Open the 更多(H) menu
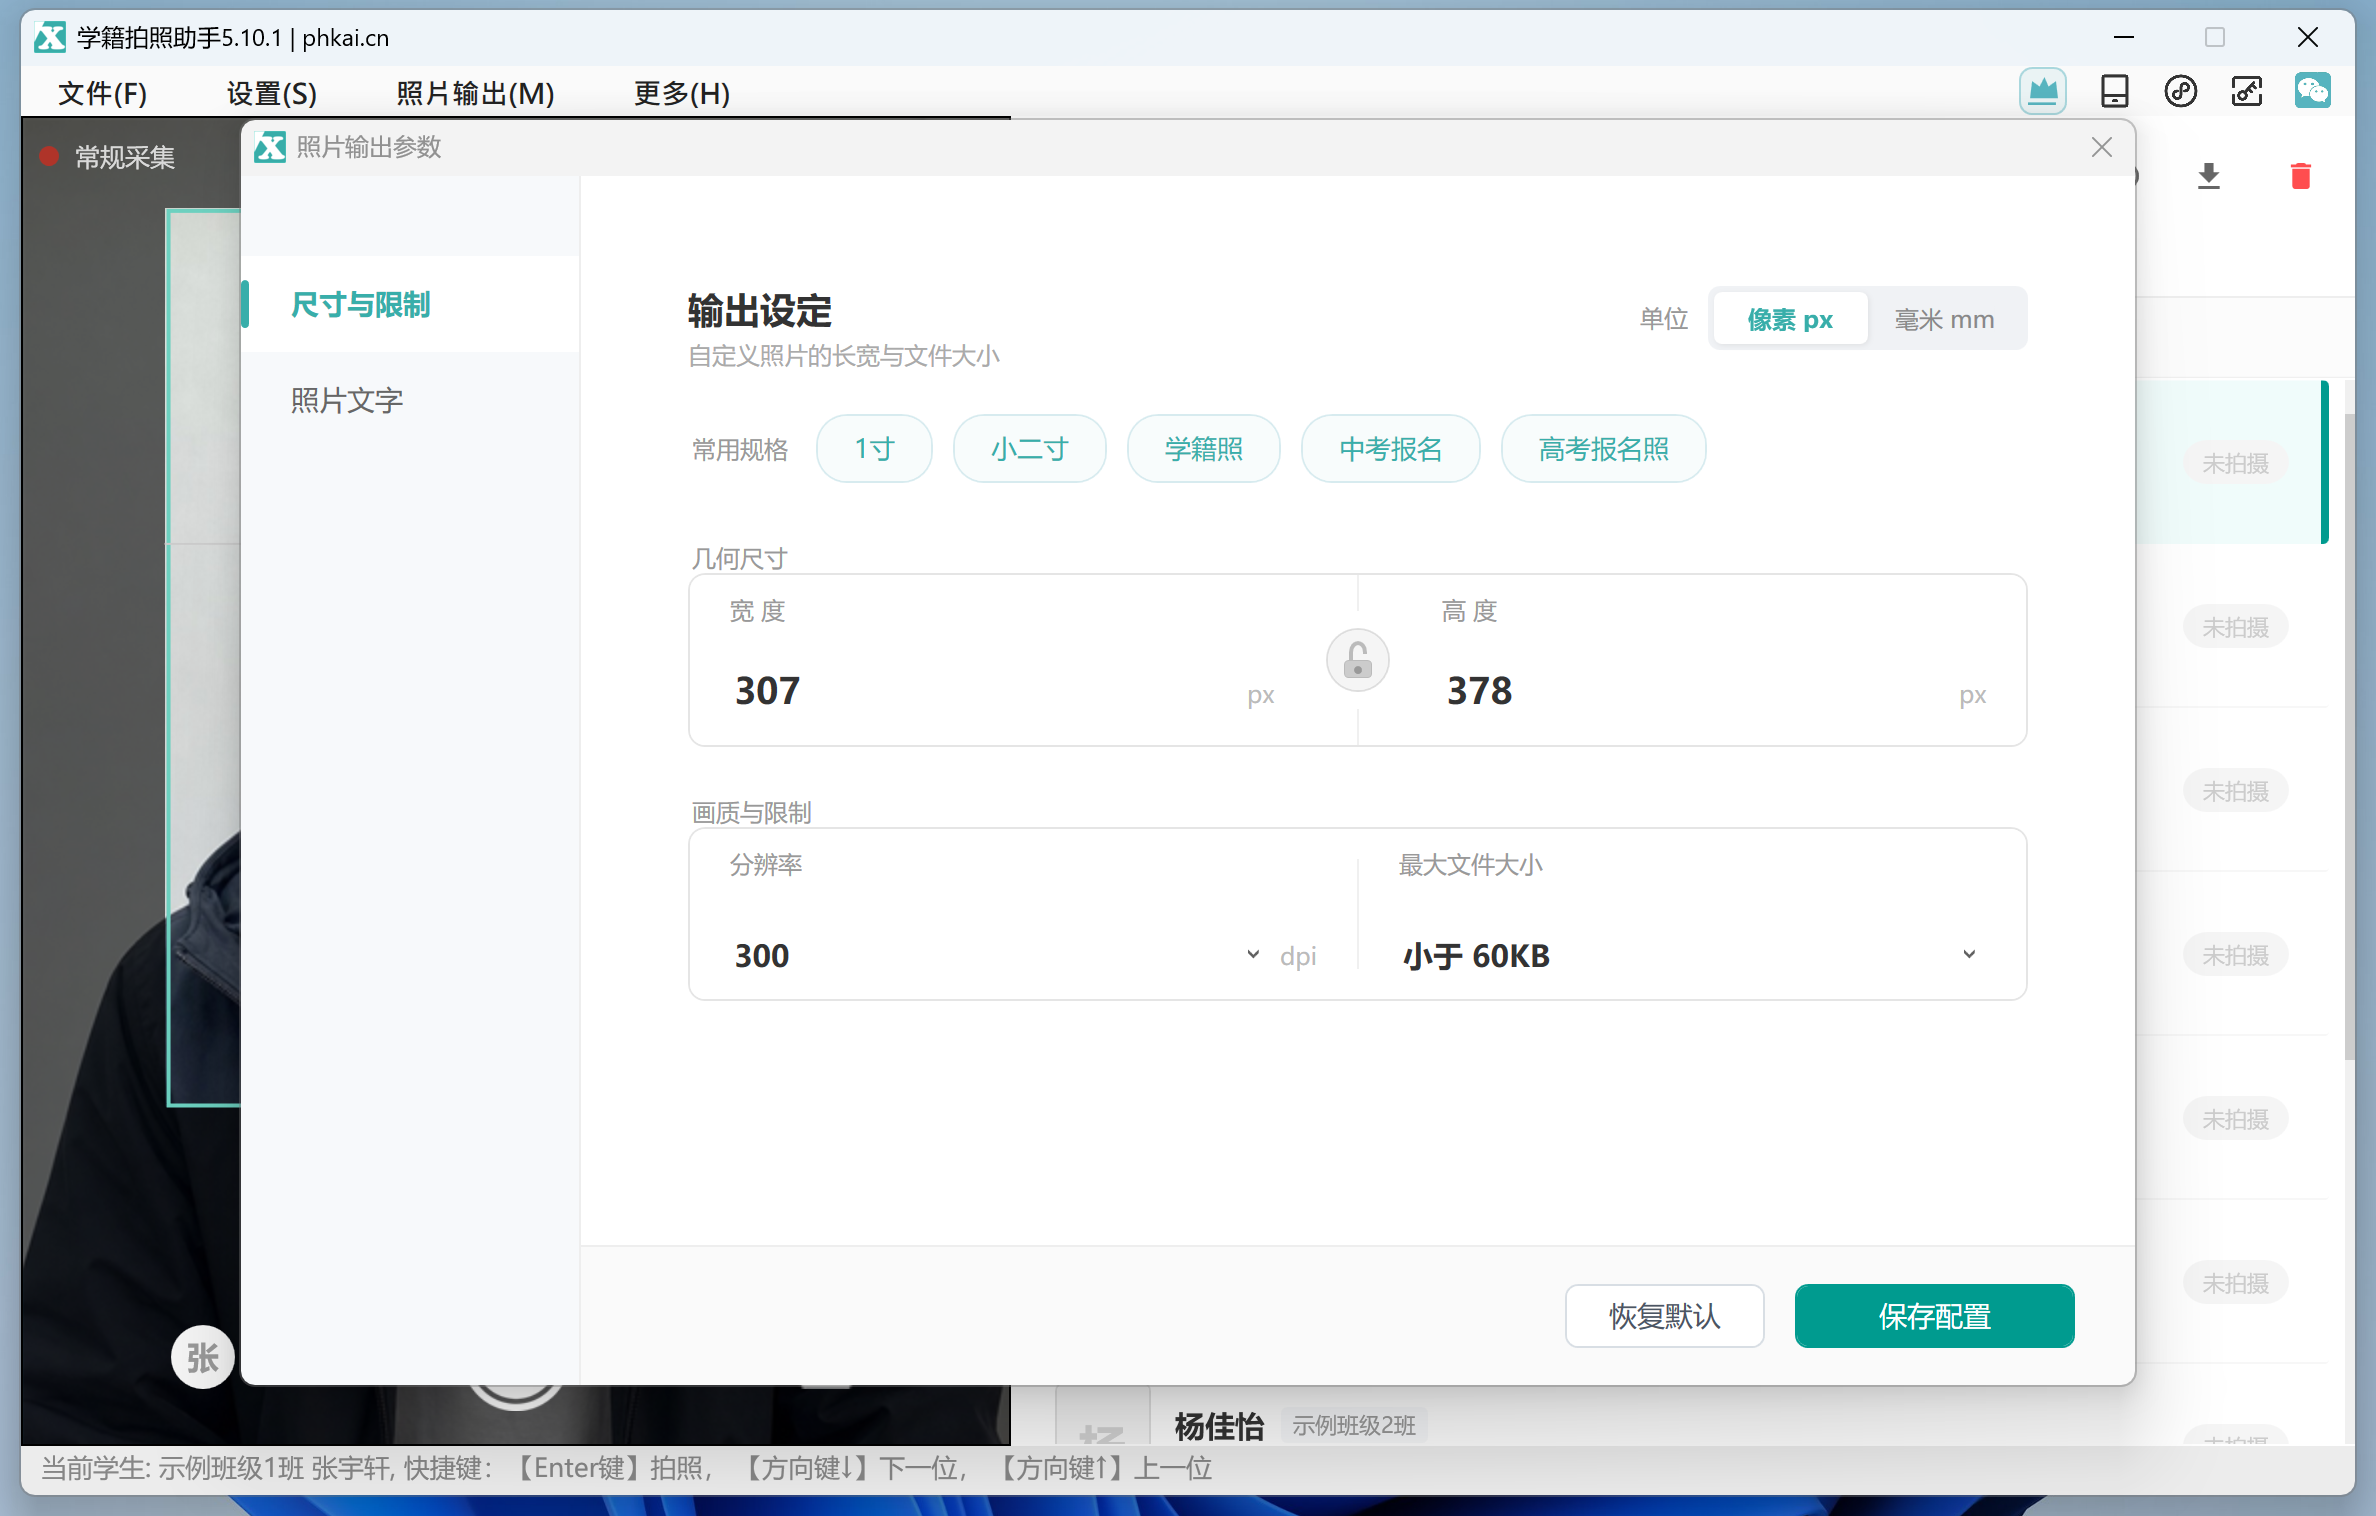The width and height of the screenshot is (2376, 1516). [682, 93]
